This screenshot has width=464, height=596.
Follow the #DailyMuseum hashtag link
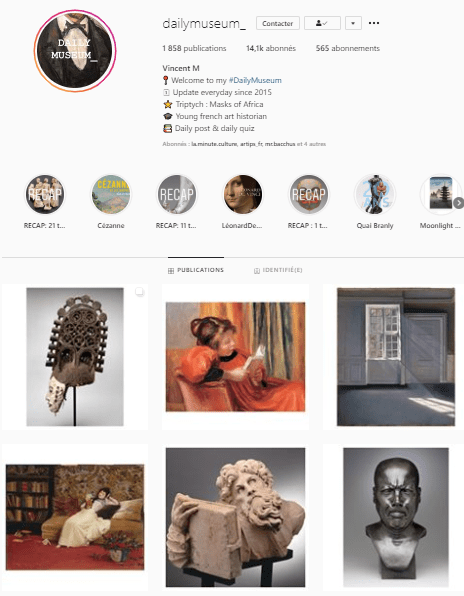tap(255, 80)
